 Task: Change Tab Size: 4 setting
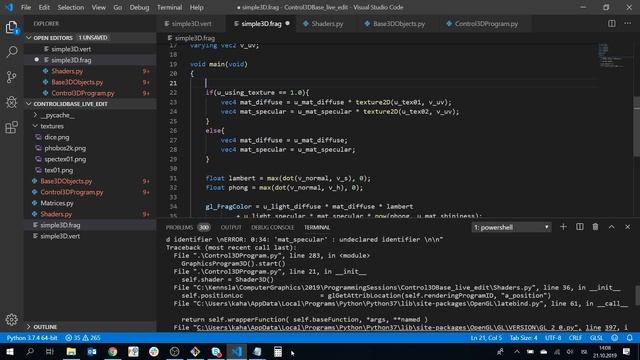click(523, 338)
